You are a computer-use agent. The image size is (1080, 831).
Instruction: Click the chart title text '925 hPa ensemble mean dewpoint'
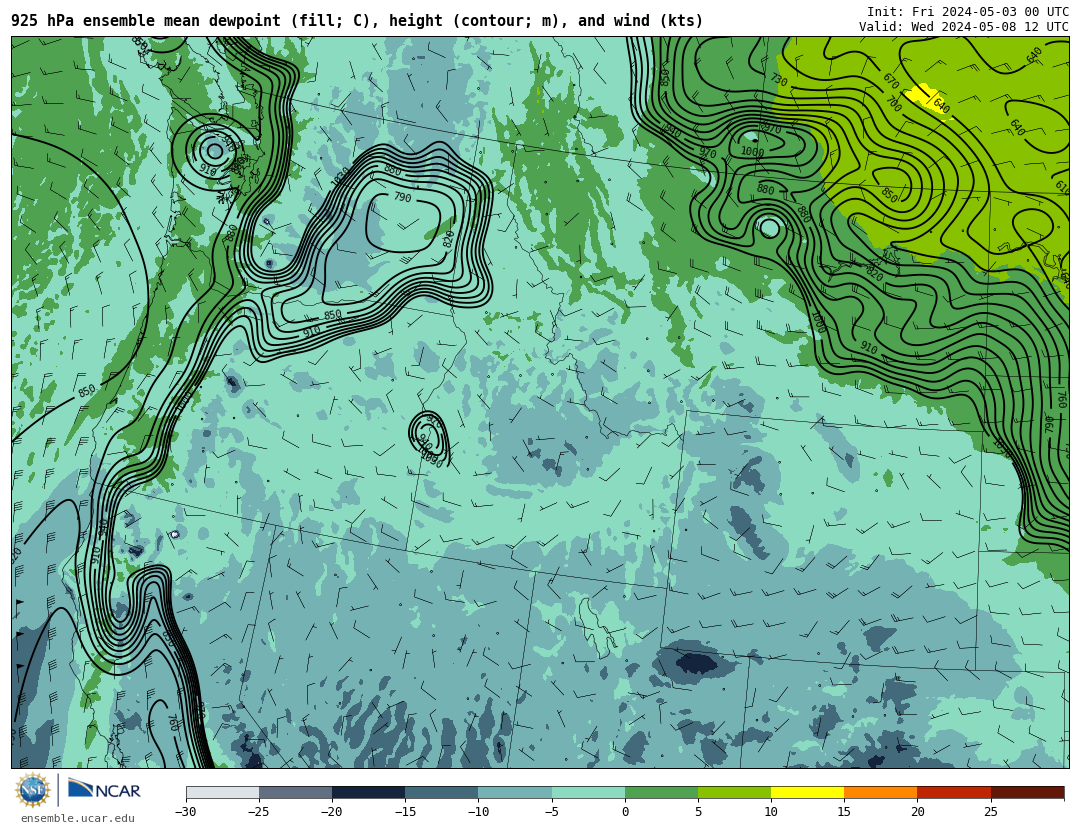[147, 21]
